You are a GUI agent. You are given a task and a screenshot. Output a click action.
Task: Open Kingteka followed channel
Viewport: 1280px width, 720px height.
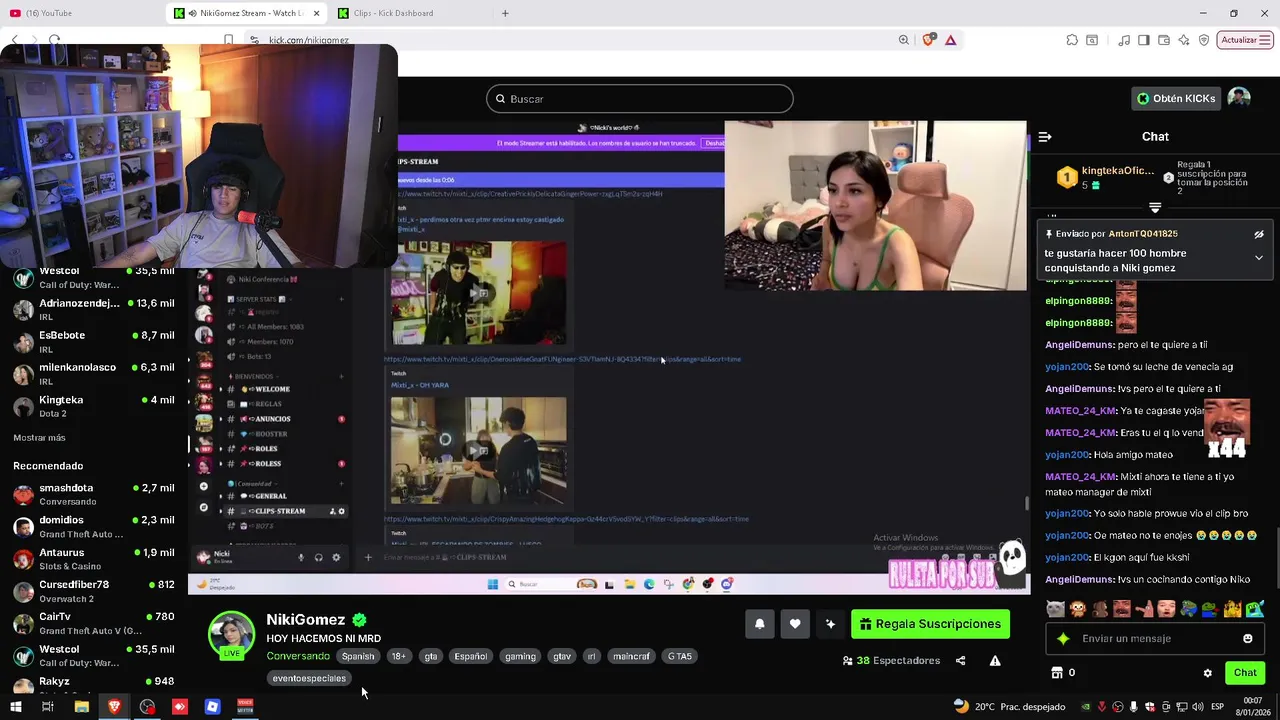pos(95,406)
